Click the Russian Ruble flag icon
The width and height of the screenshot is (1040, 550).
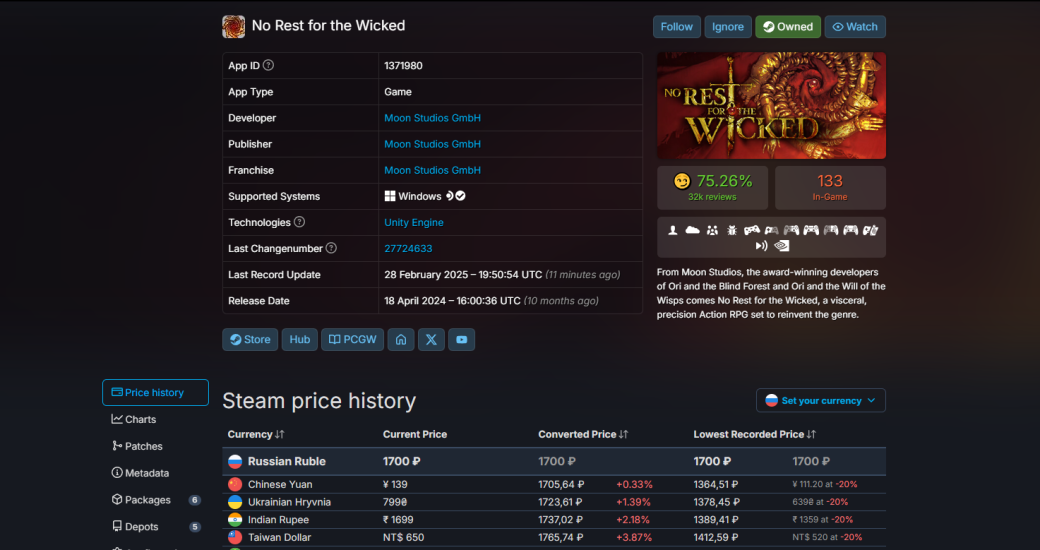click(235, 461)
